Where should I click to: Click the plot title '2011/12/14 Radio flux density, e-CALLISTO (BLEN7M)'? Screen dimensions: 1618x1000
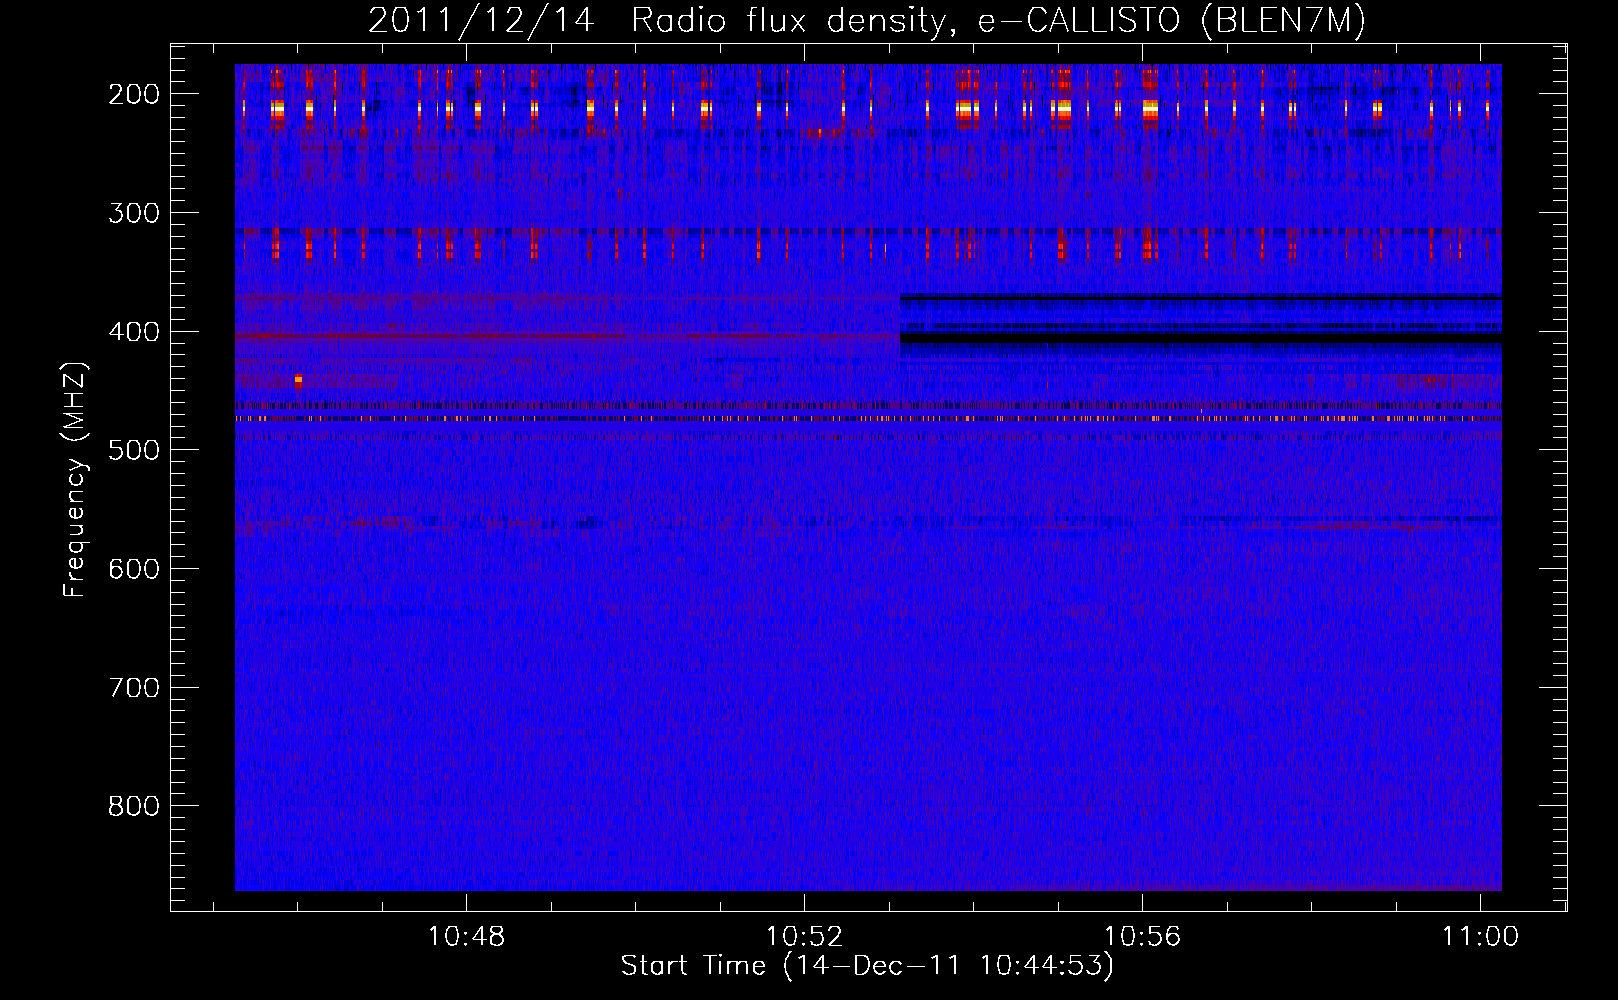point(867,21)
